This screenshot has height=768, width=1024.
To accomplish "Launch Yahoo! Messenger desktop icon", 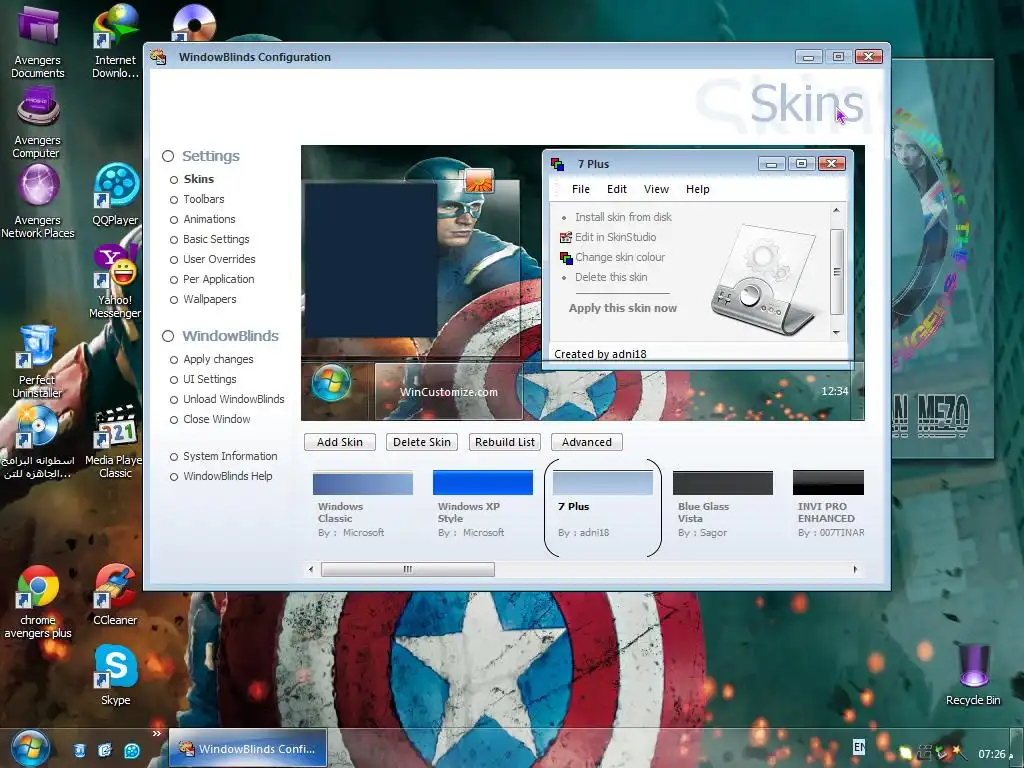I will (115, 281).
